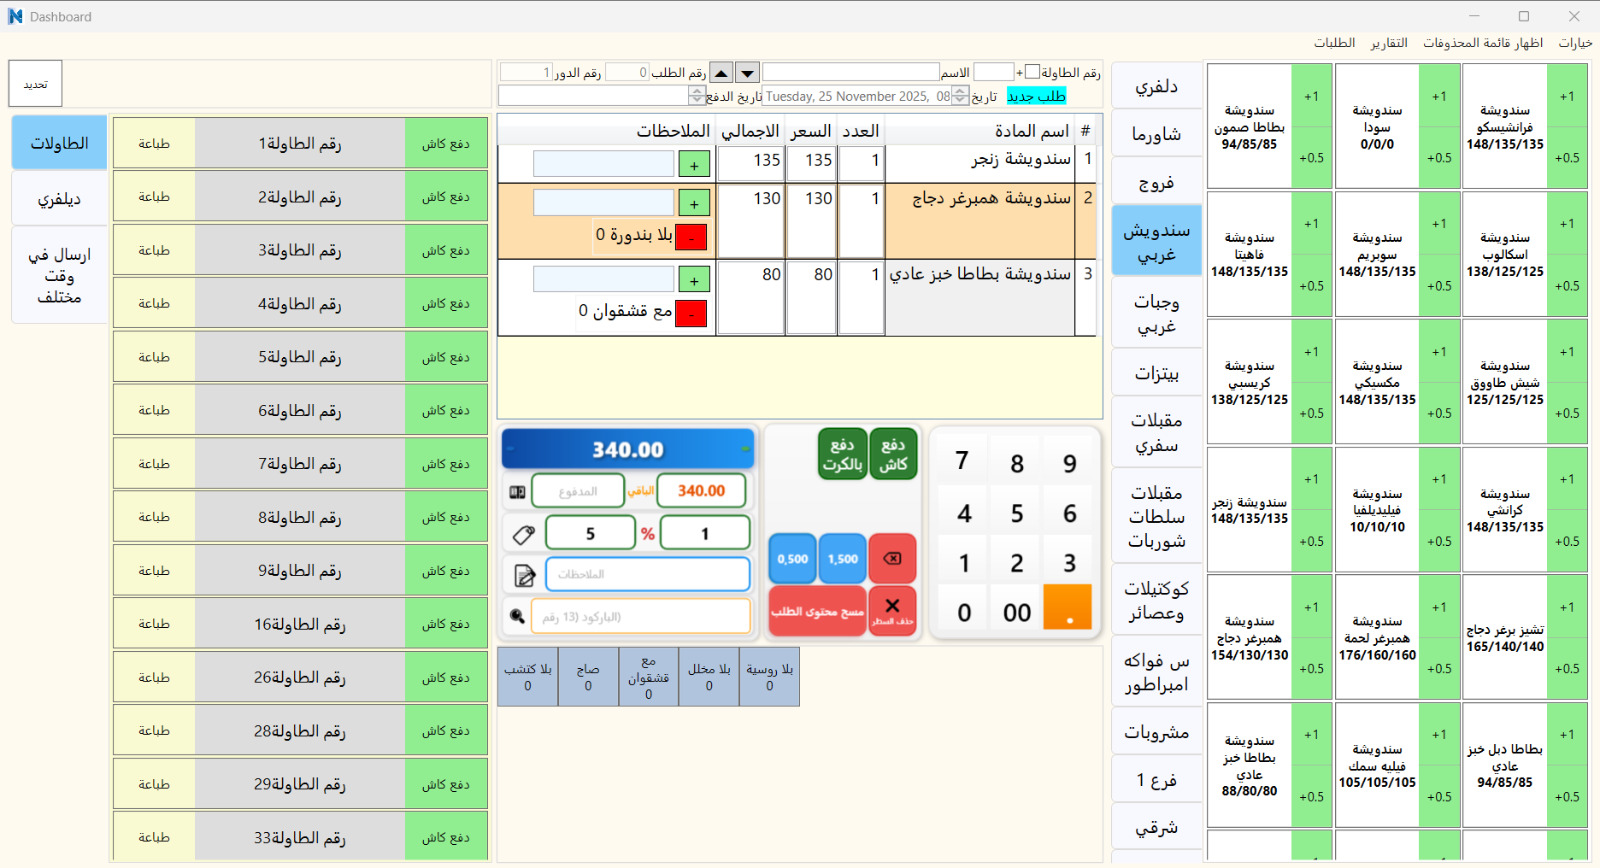Switch to the الطاولات tab
Viewport: 1600px width, 868px height.
coord(59,143)
